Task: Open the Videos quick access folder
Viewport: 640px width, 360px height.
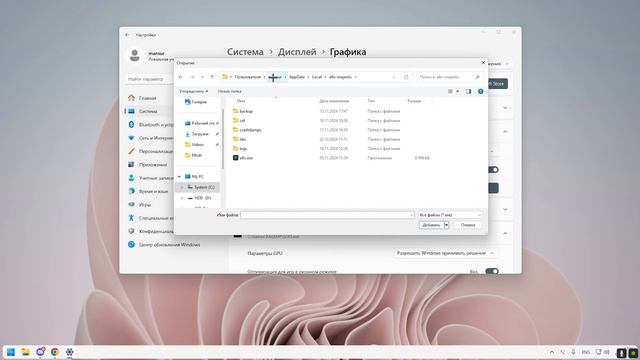Action: [x=201, y=144]
